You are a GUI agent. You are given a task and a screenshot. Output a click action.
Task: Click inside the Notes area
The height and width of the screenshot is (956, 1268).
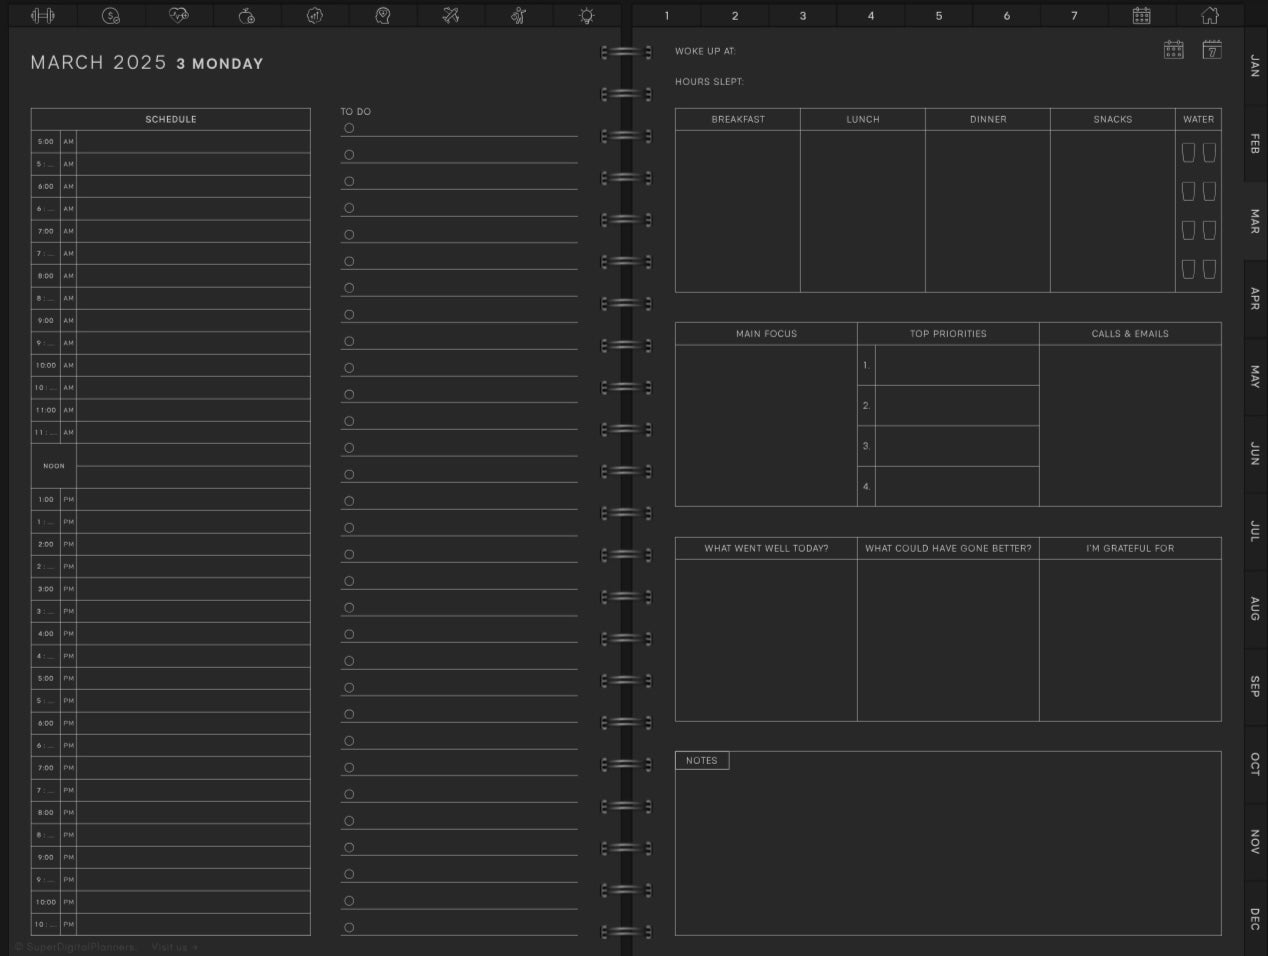point(947,850)
